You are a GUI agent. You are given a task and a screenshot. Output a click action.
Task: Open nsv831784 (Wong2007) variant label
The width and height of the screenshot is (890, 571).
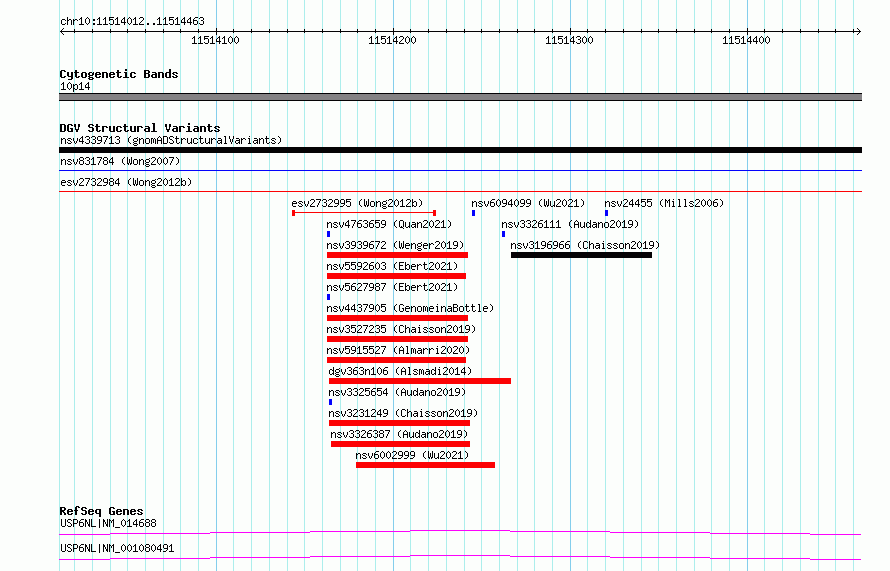click(120, 161)
